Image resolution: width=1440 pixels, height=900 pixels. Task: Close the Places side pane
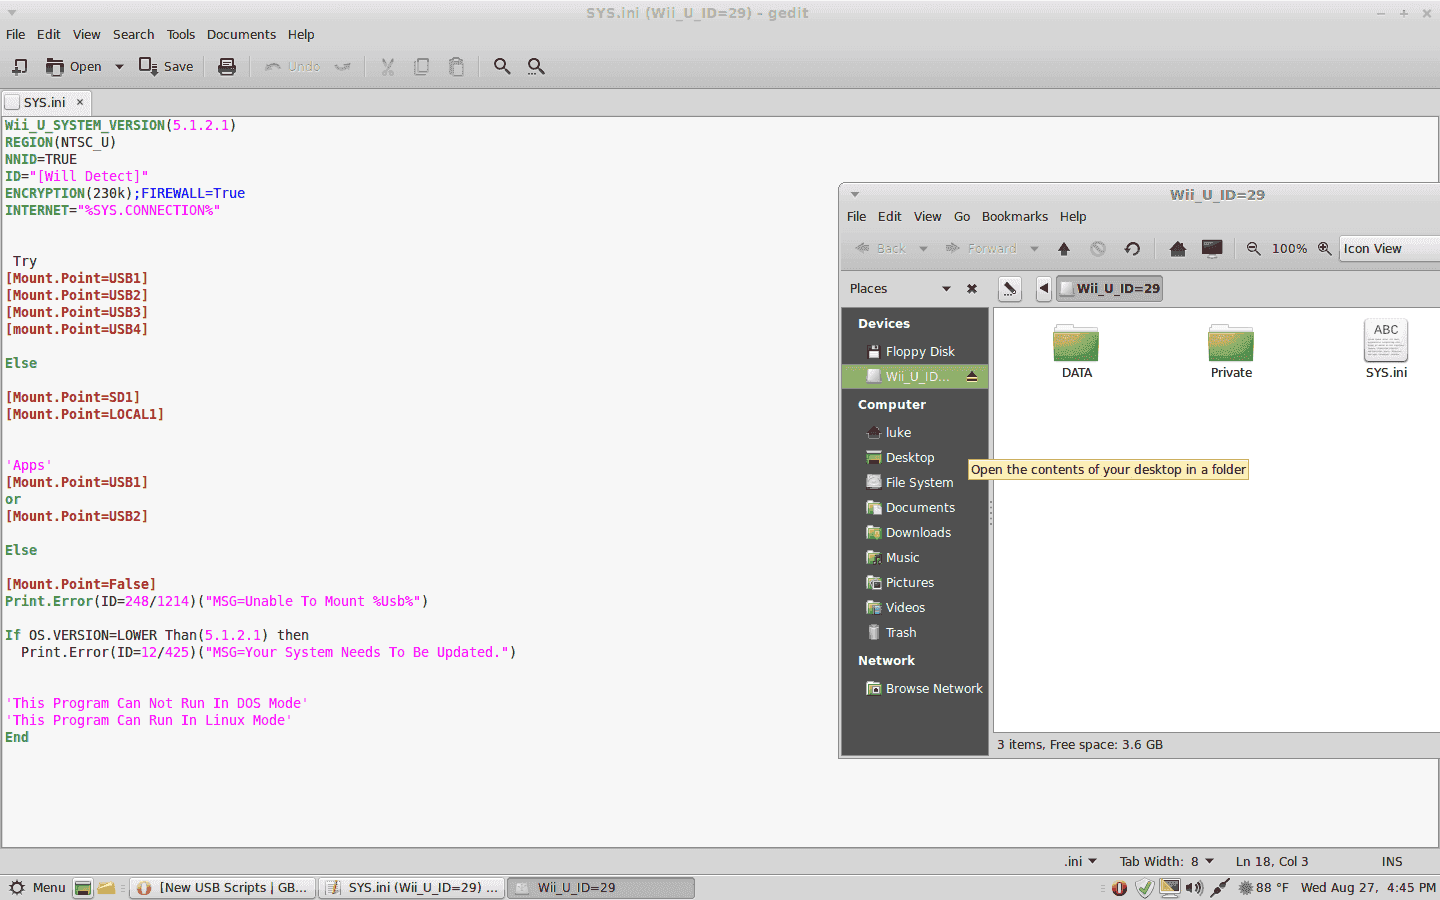[x=972, y=289]
